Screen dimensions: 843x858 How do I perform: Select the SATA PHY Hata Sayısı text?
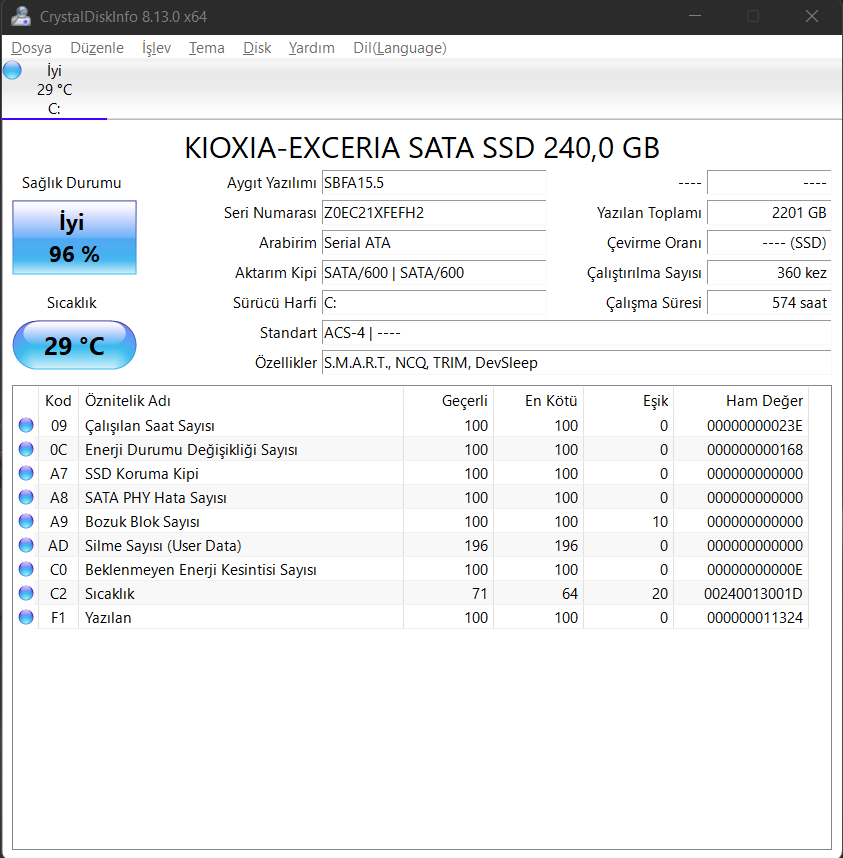[156, 498]
